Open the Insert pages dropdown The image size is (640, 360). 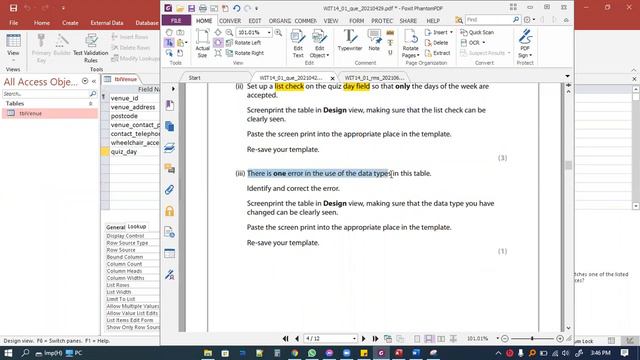pyautogui.click(x=438, y=32)
